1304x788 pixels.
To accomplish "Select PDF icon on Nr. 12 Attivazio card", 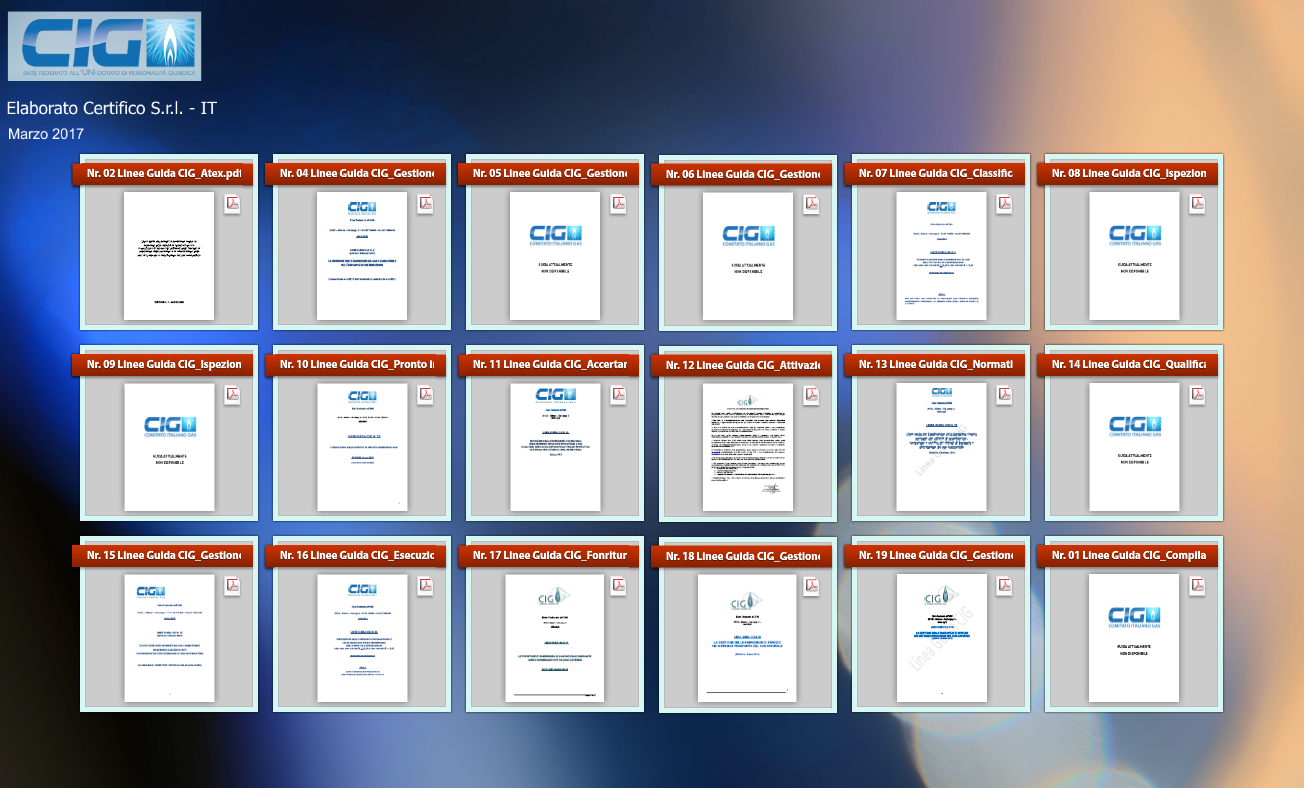I will 811,396.
